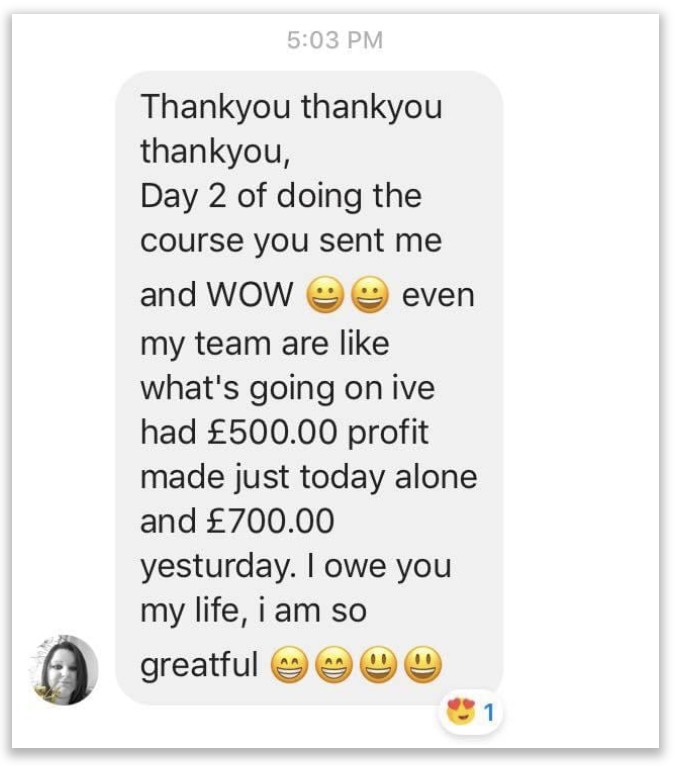
Task: Click the "course you sent me" line
Action: pyautogui.click(x=291, y=241)
